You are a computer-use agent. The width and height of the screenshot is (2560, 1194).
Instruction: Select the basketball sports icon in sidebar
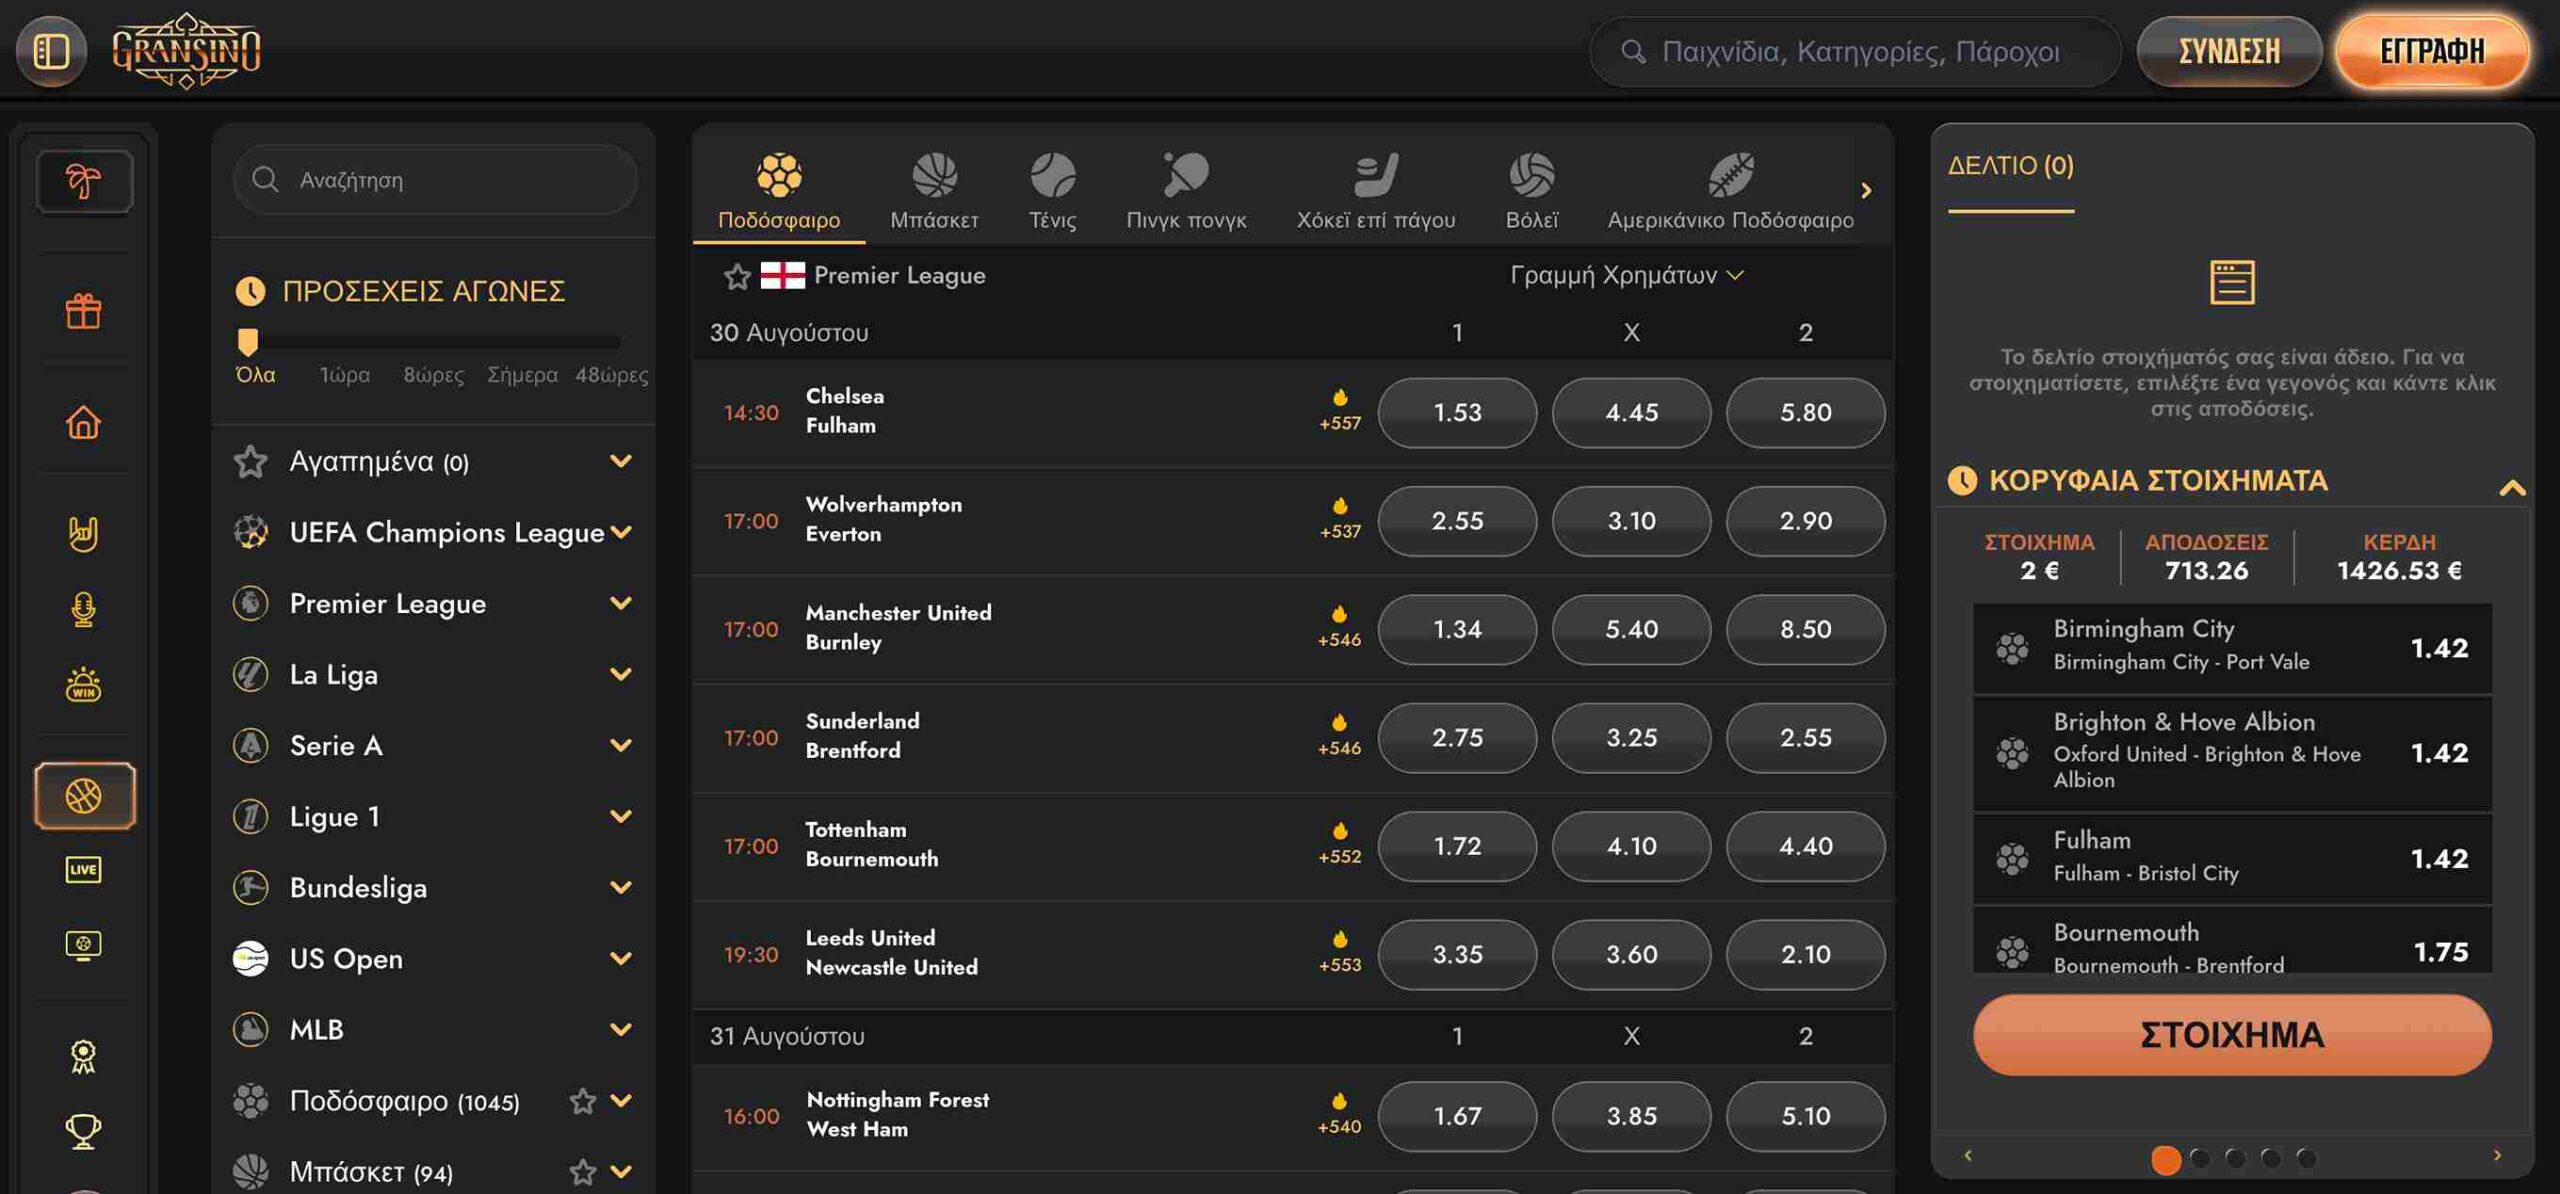84,796
